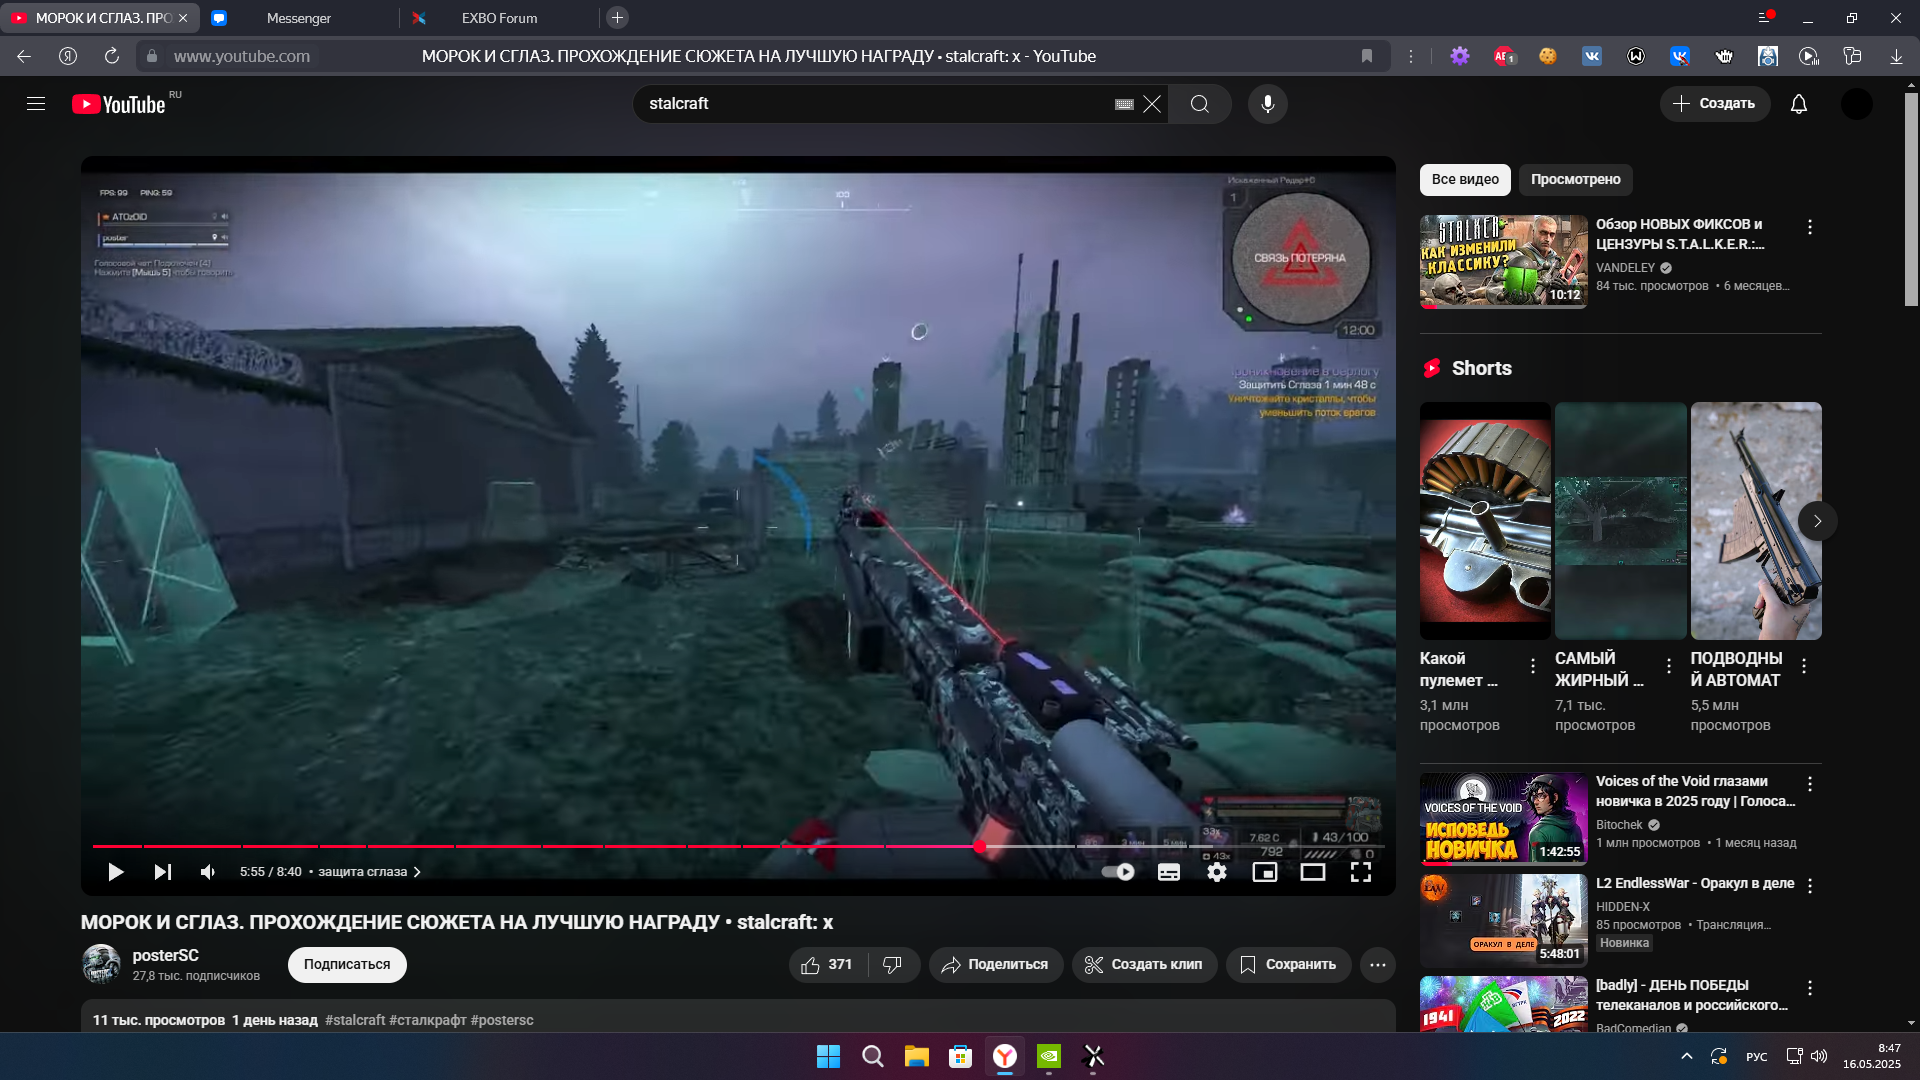This screenshot has width=1920, height=1080.
Task: Open the player settings gear
Action: click(1216, 872)
